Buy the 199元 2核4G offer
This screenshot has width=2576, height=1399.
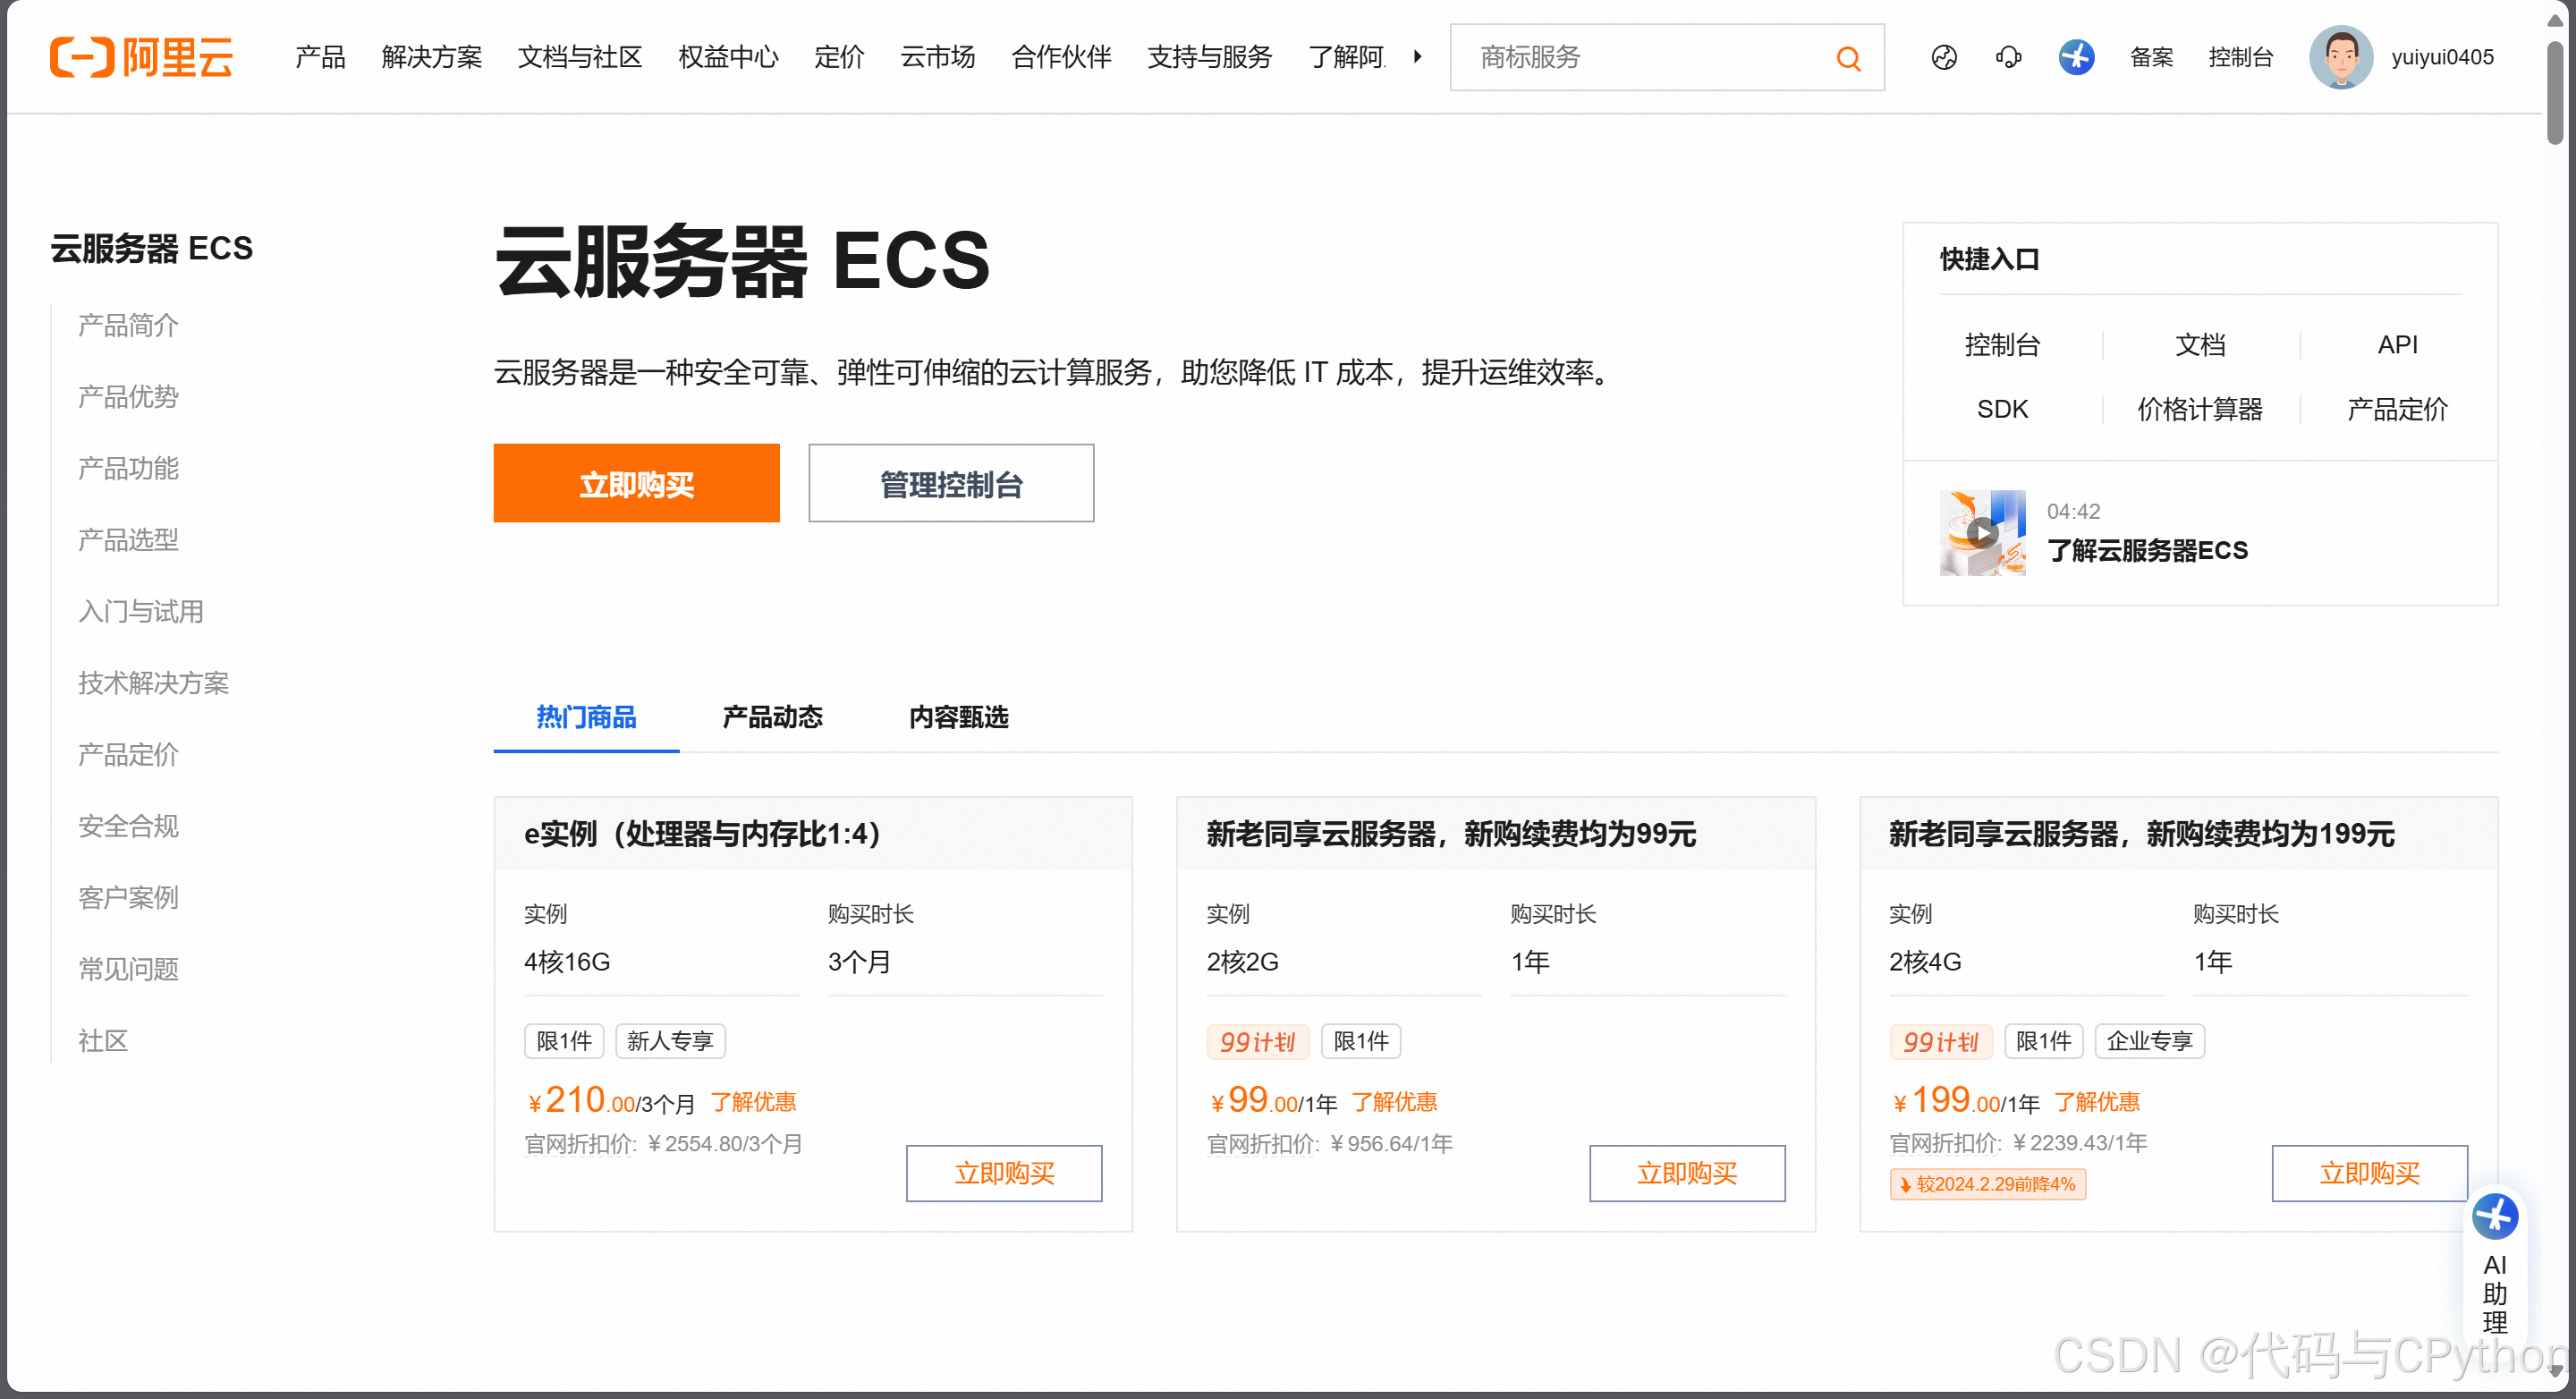[x=2369, y=1173]
